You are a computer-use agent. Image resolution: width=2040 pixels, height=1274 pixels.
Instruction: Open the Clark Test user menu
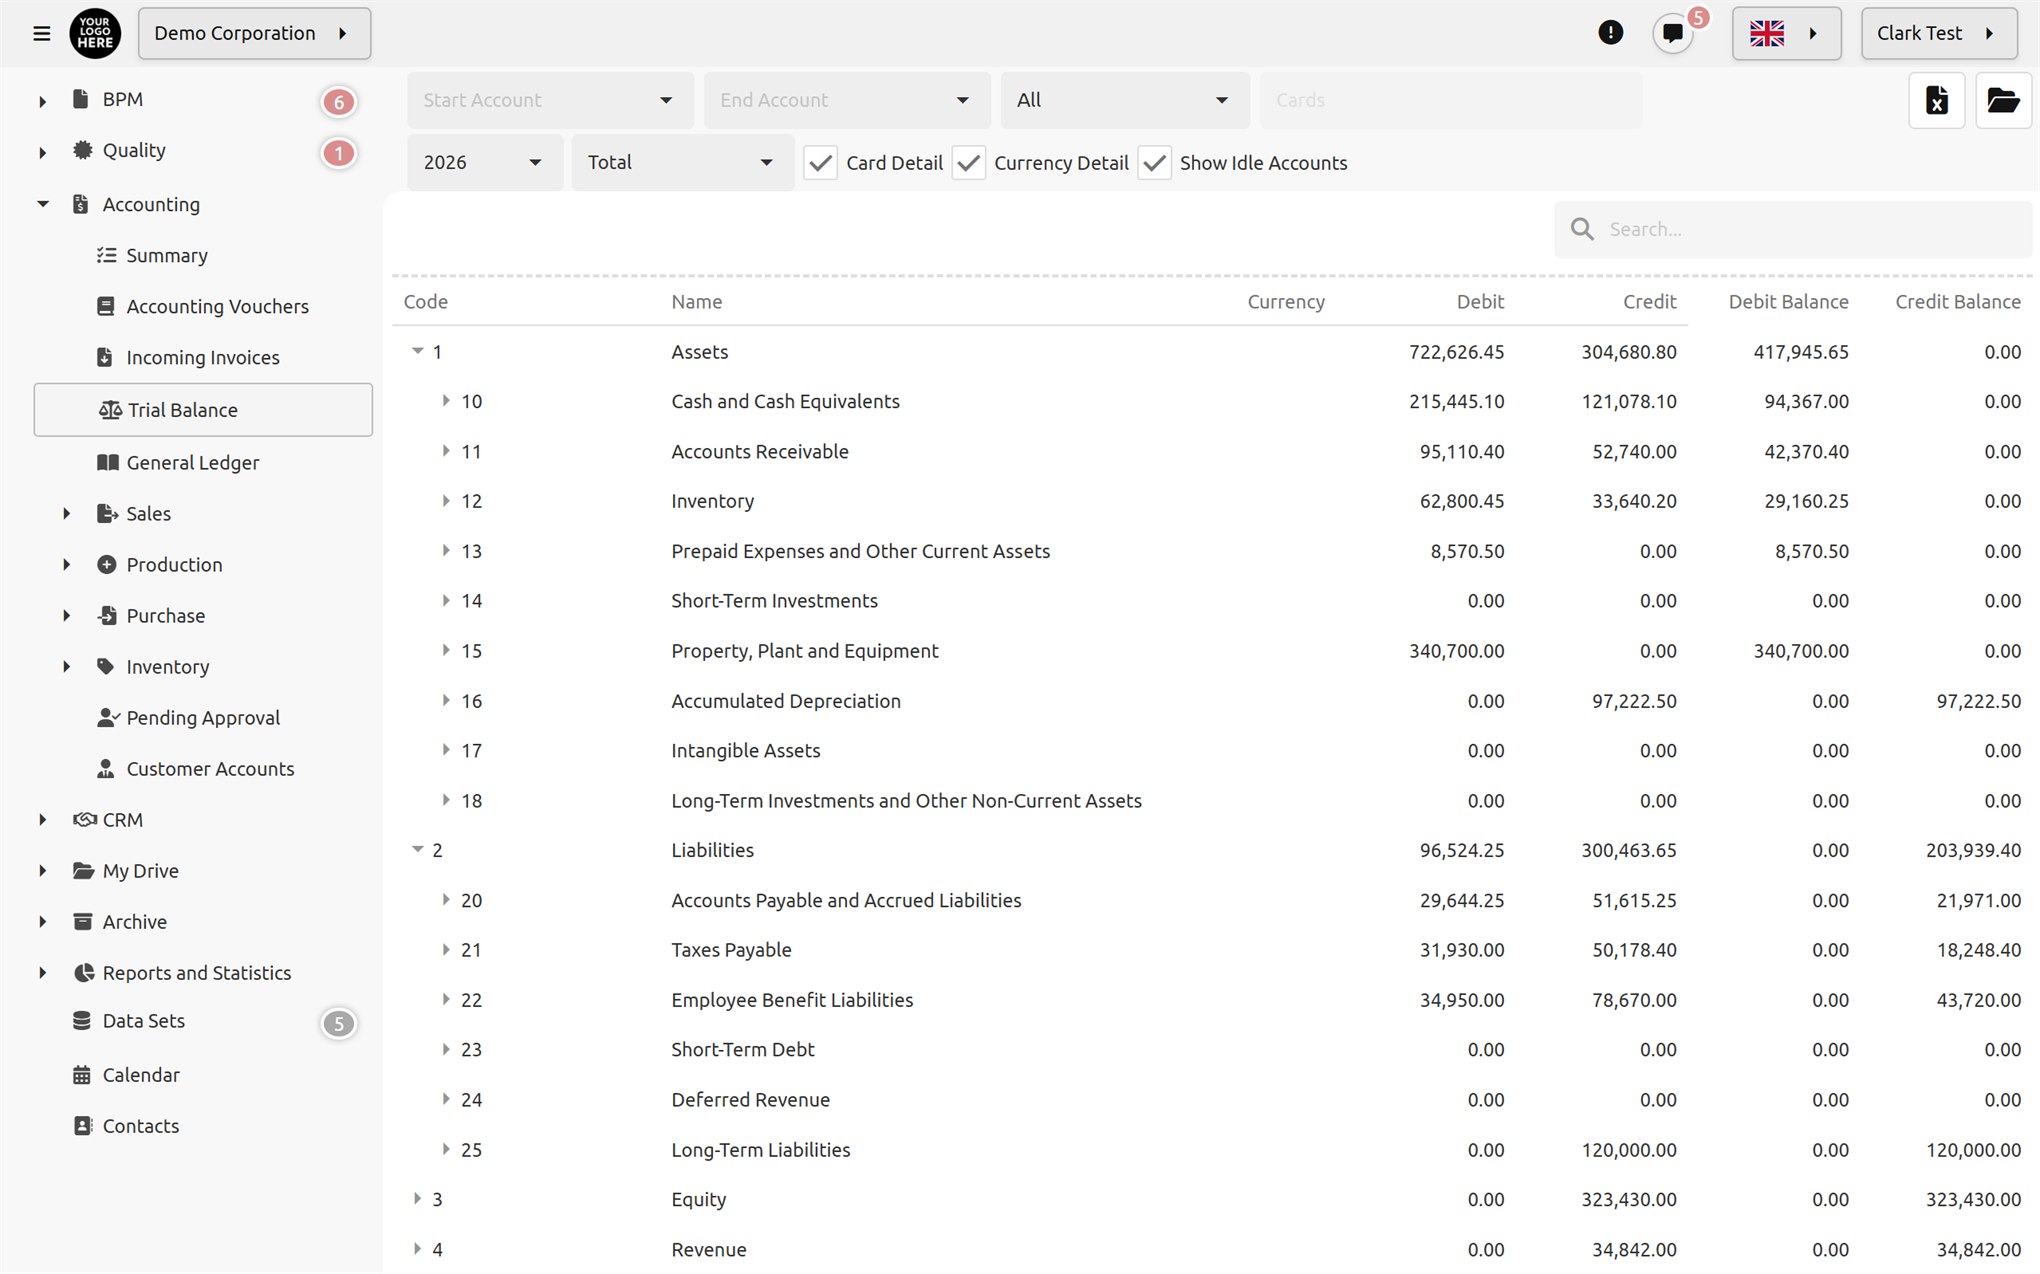click(x=1938, y=33)
